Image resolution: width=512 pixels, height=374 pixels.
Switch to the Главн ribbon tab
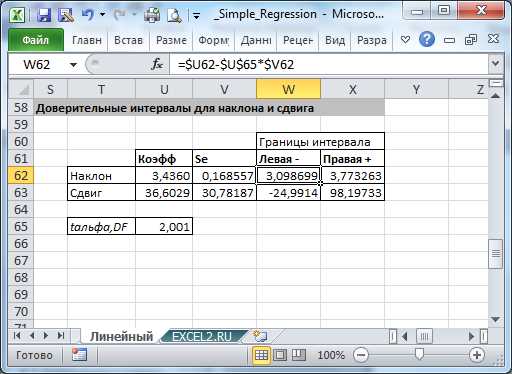tap(87, 40)
